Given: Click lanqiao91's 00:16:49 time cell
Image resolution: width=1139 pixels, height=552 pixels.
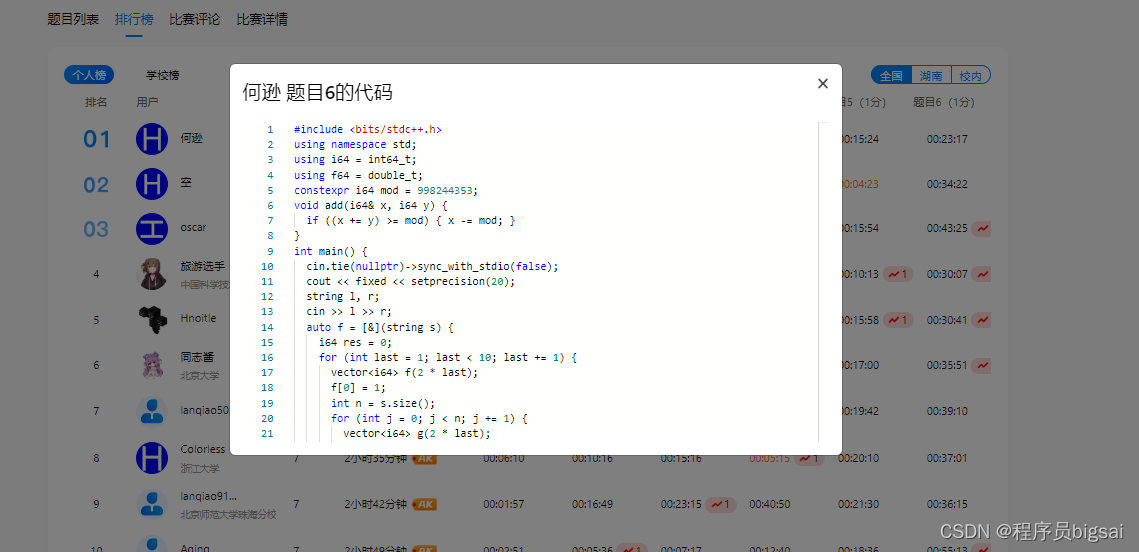Looking at the screenshot, I should (x=592, y=504).
